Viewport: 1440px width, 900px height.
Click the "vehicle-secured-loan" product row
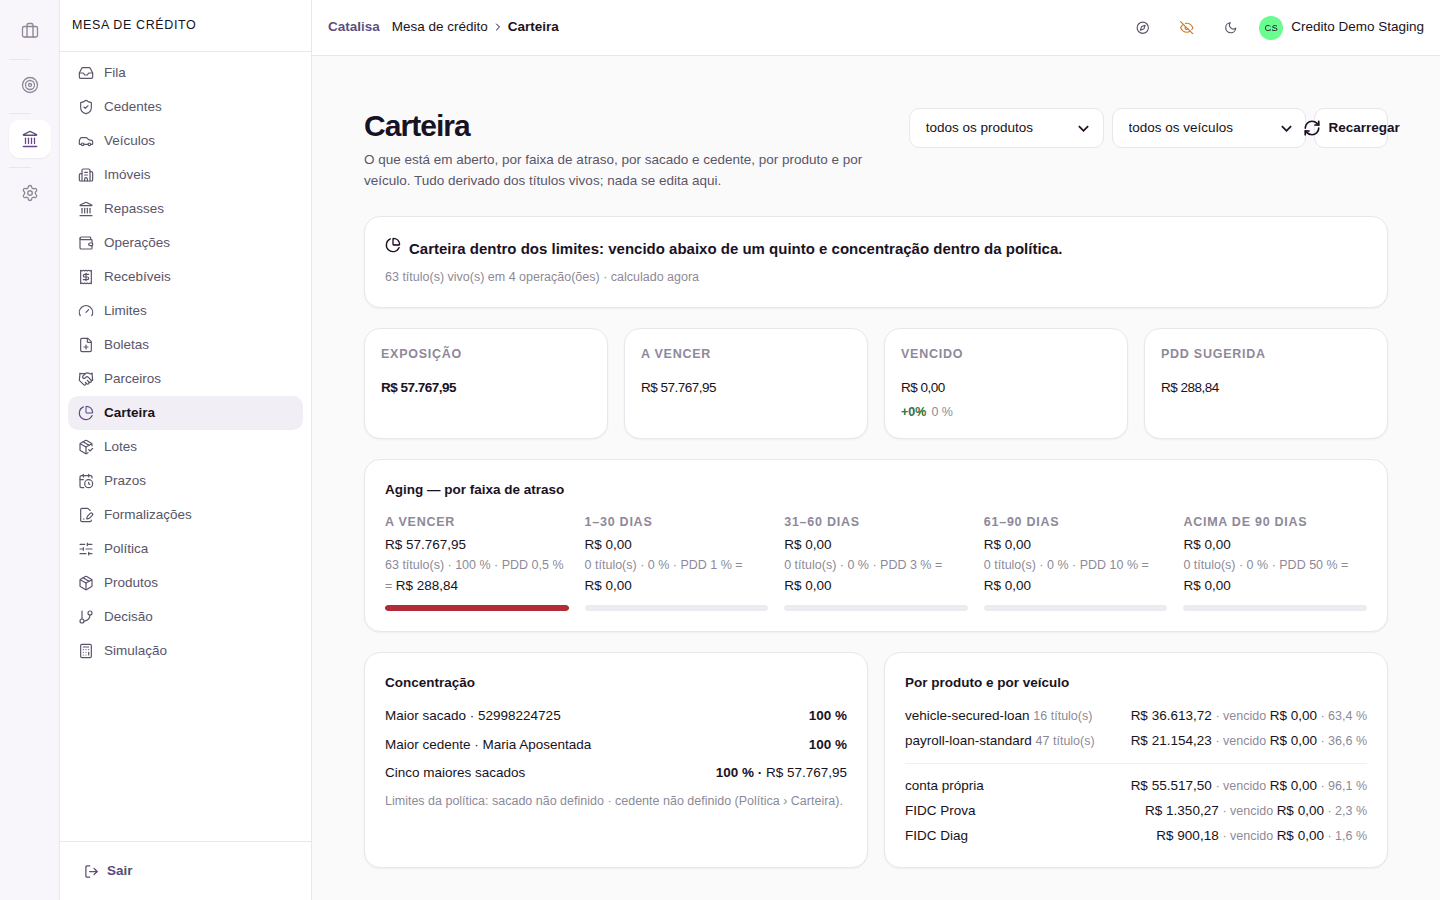tap(1136, 716)
